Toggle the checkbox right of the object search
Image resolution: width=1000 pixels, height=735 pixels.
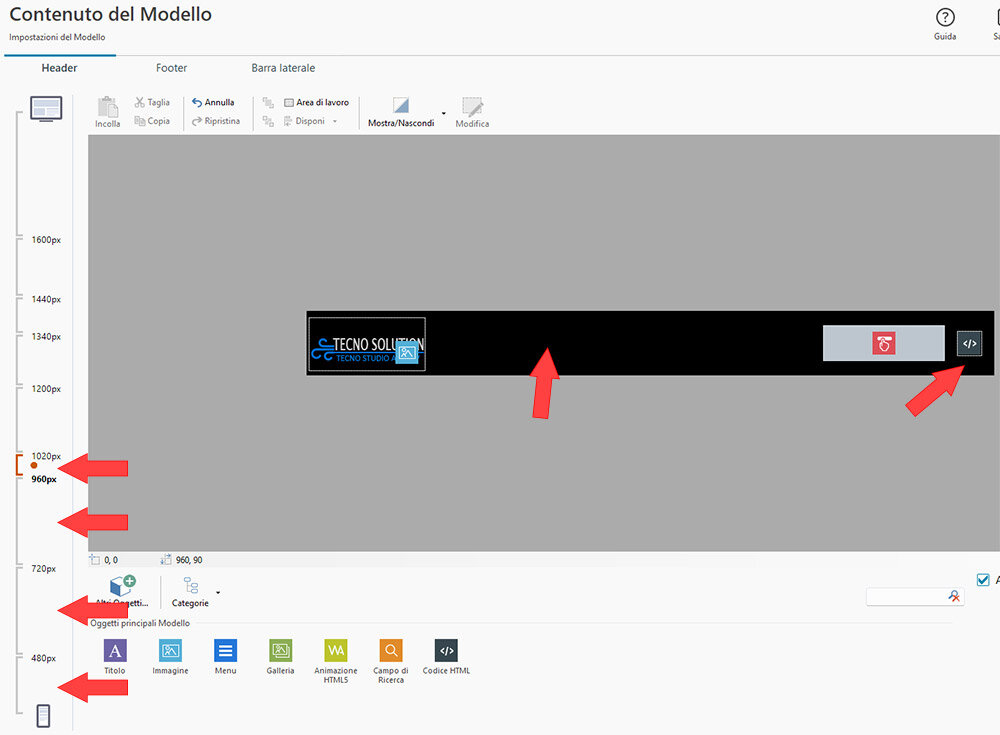[982, 579]
